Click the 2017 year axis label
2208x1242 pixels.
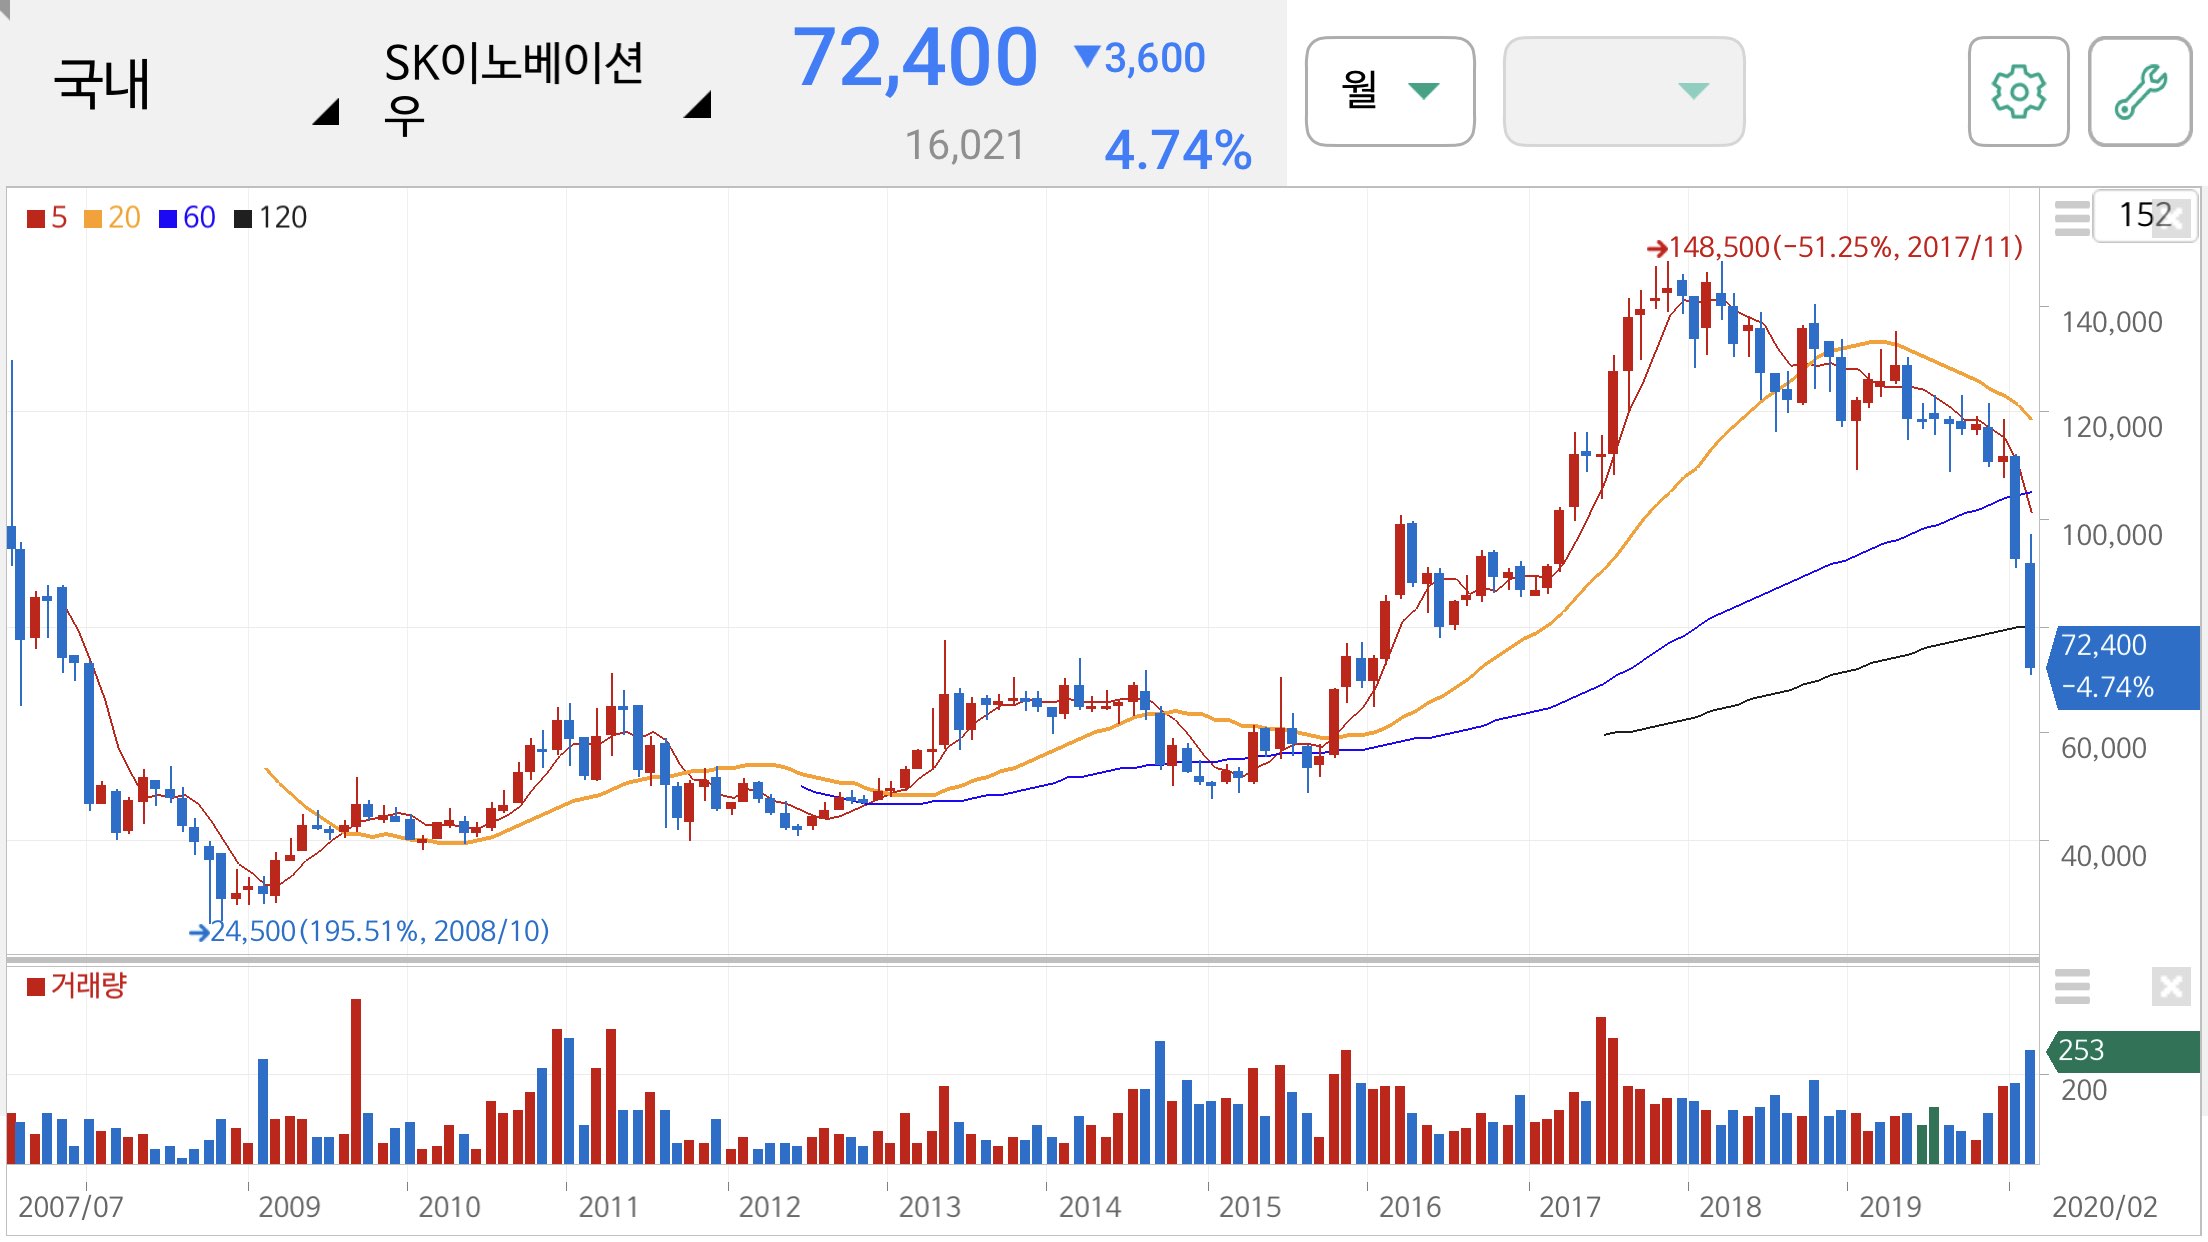click(1569, 1207)
